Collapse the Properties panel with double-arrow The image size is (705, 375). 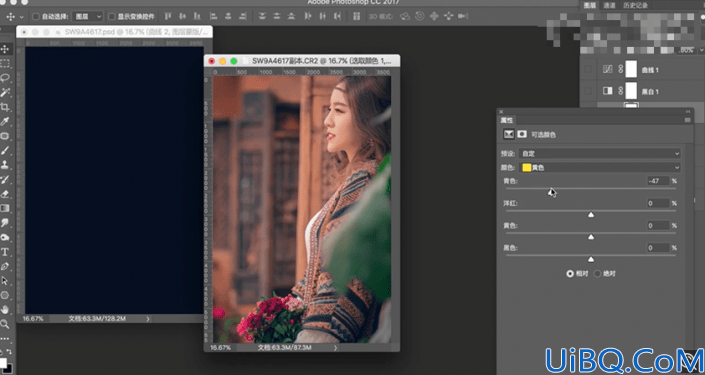tap(687, 112)
